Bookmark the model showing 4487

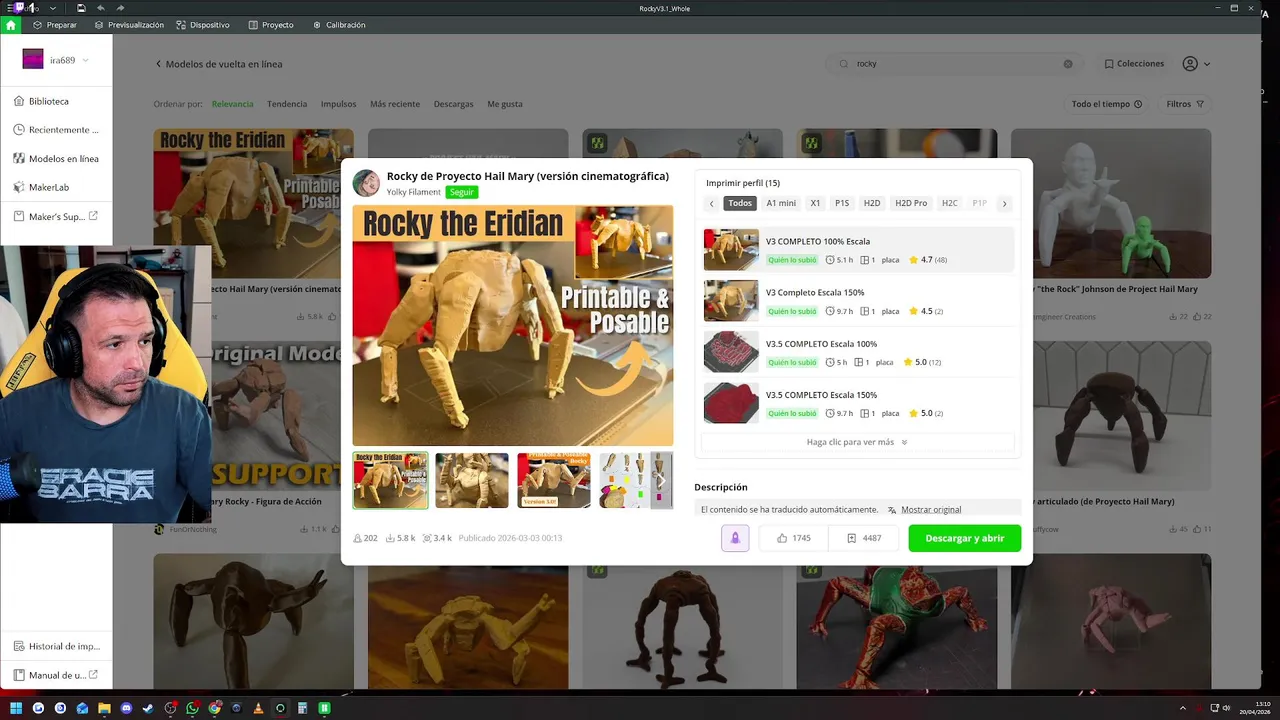(x=865, y=538)
